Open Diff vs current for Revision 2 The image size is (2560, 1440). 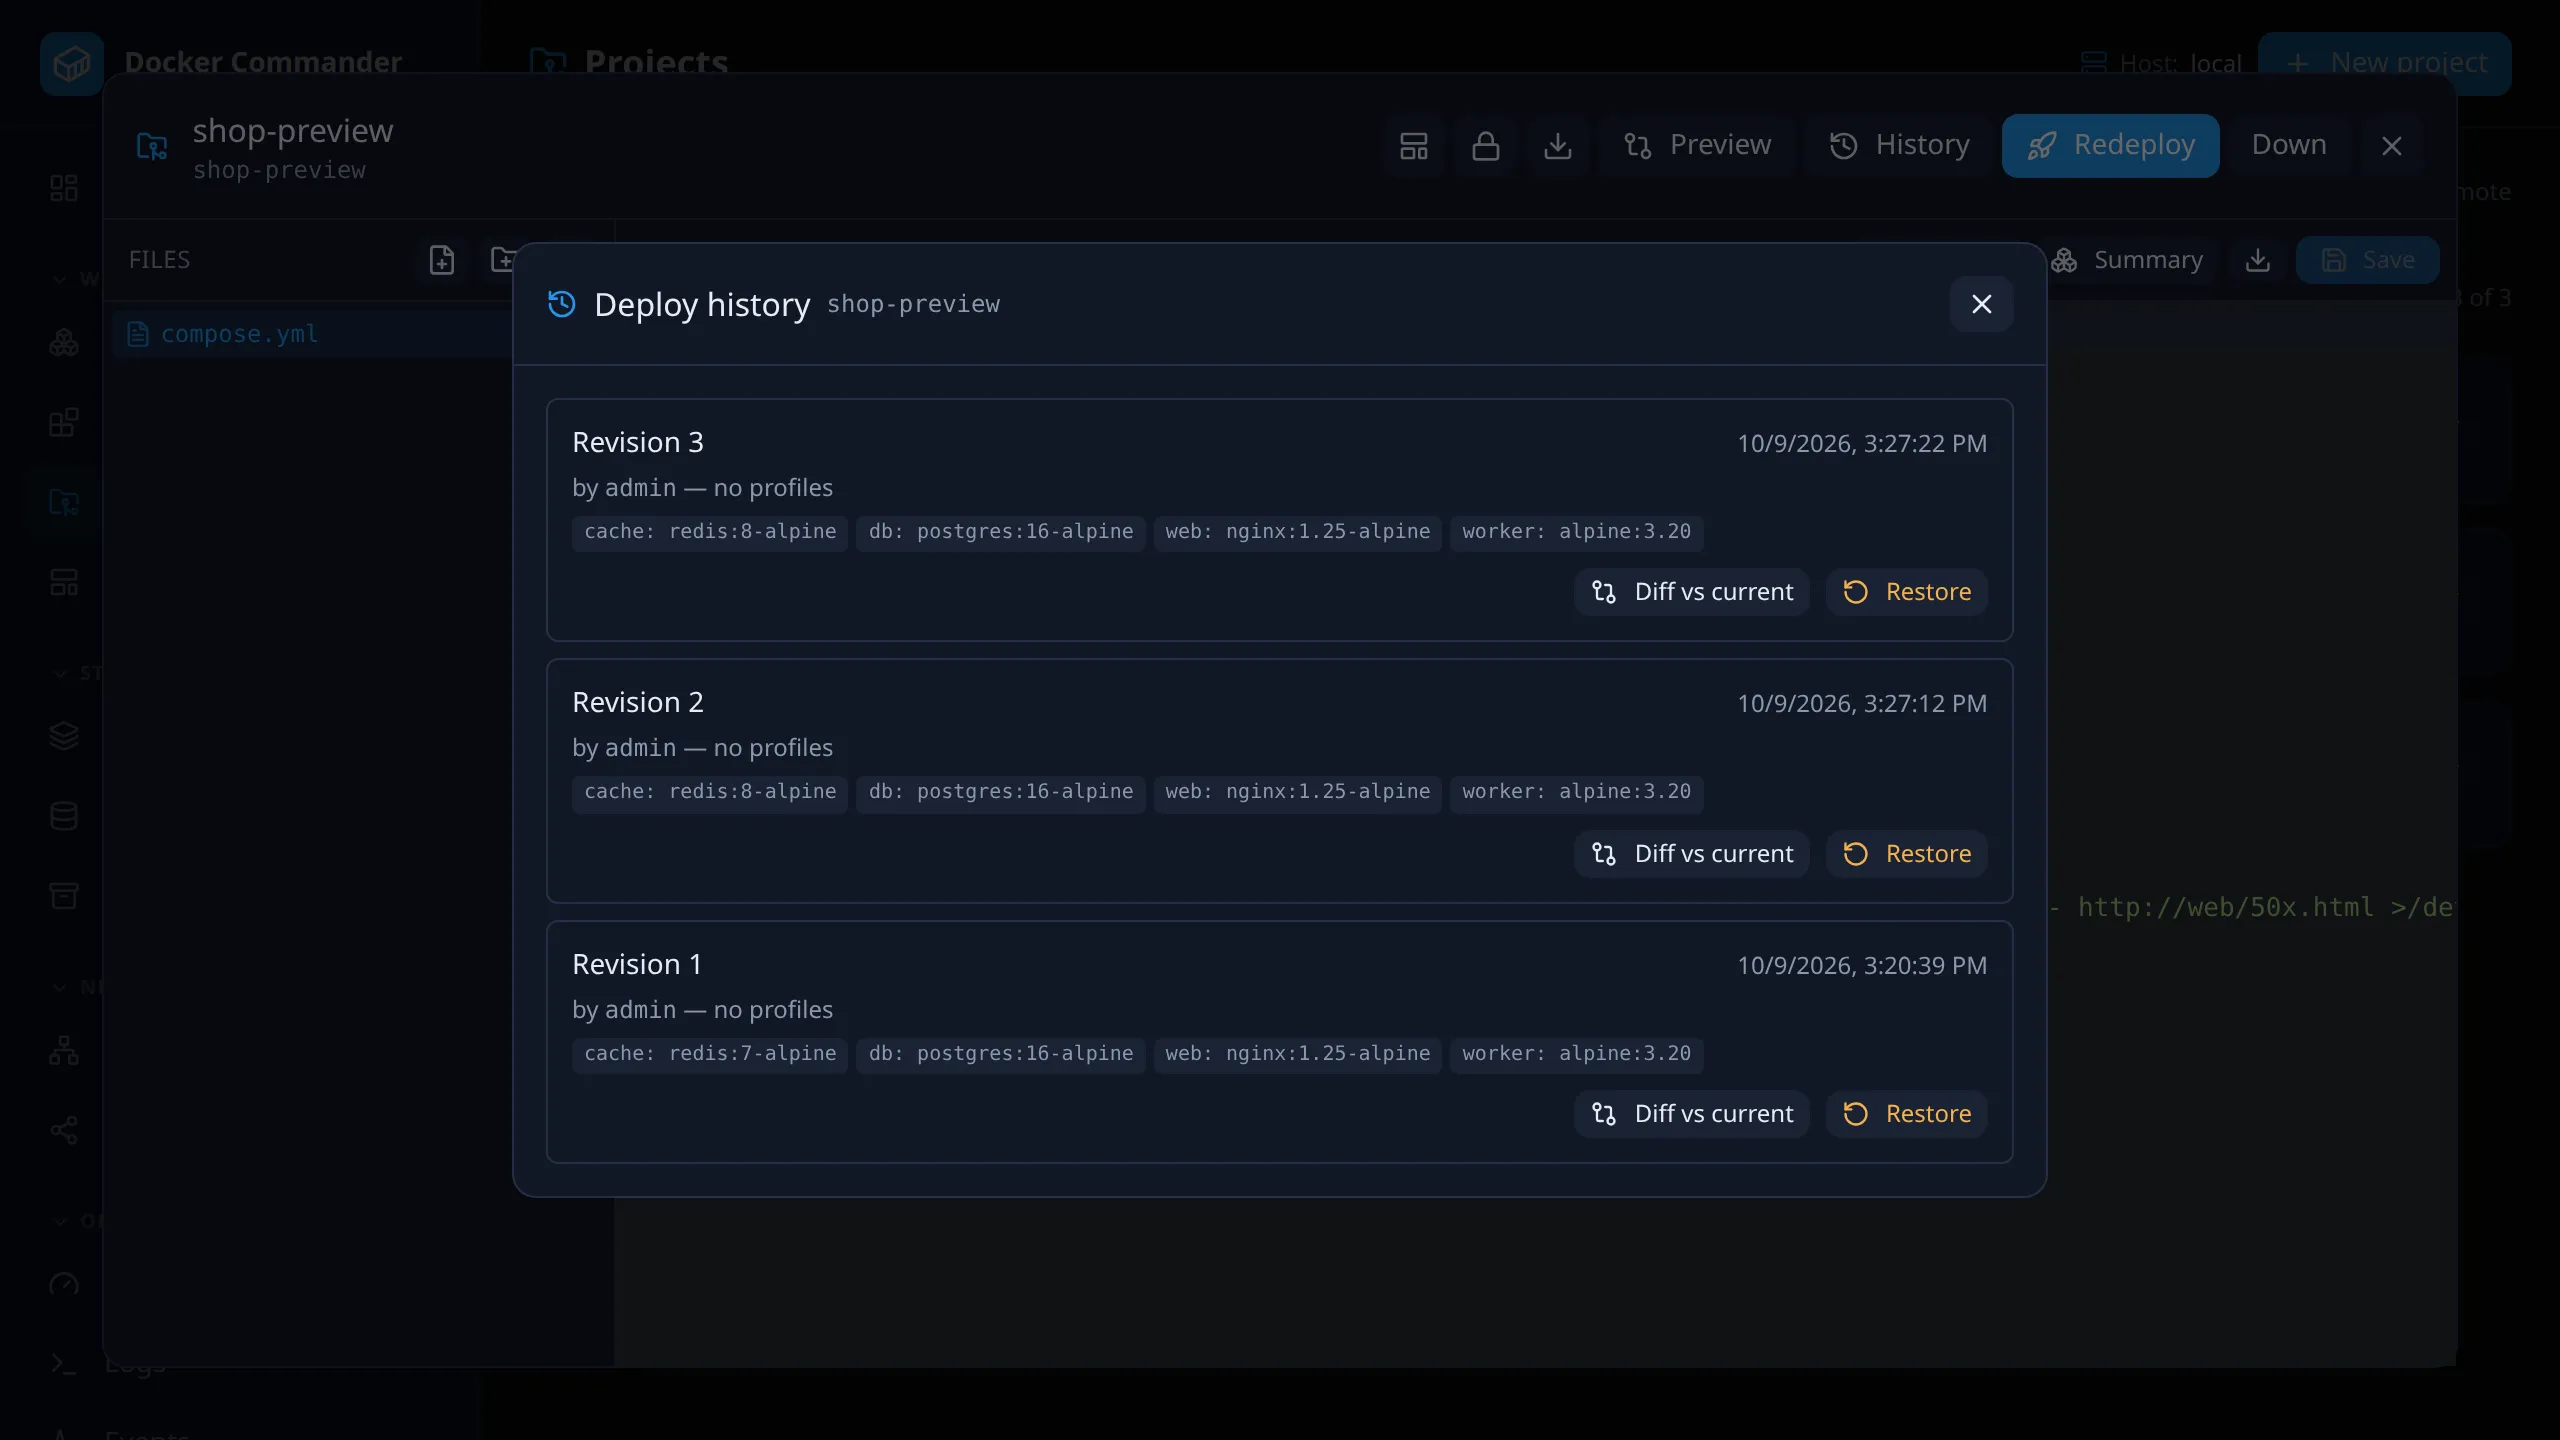coord(1692,854)
